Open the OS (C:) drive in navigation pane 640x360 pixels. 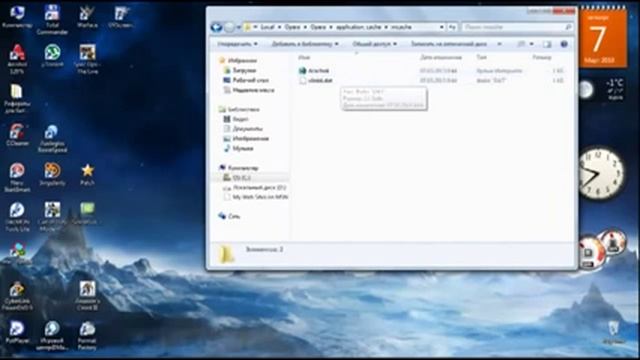237,178
